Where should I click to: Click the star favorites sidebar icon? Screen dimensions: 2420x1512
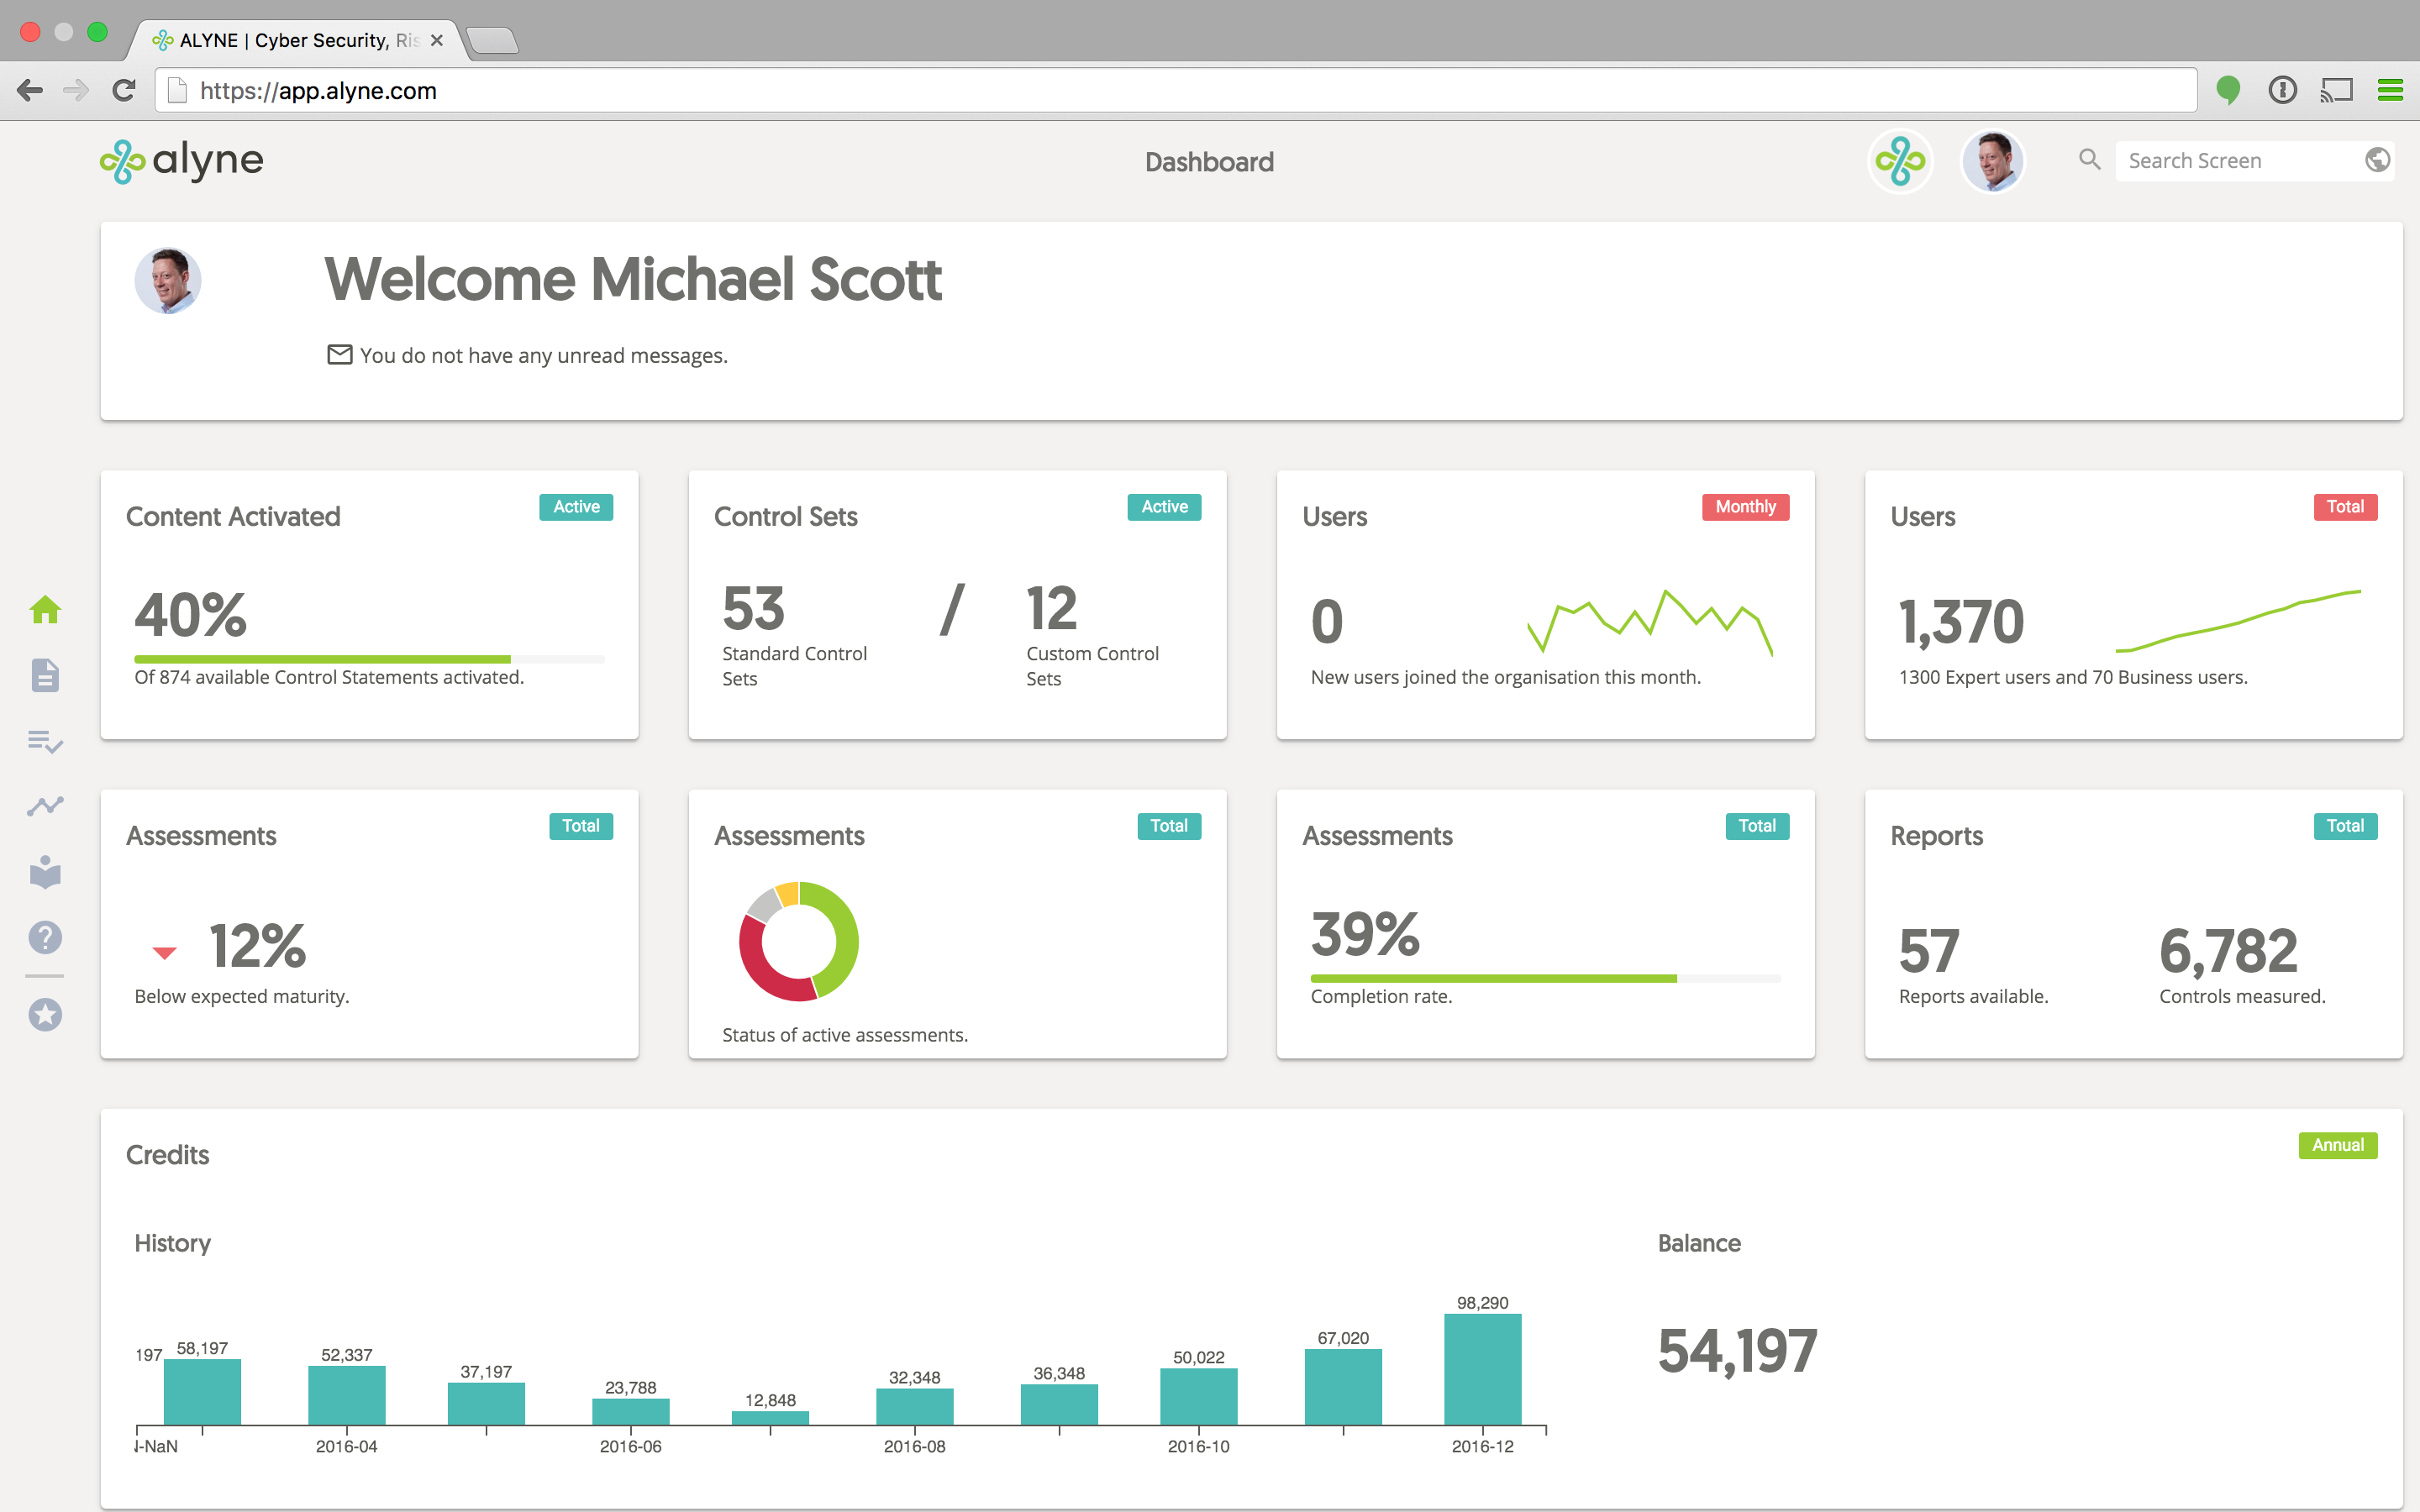[45, 1015]
